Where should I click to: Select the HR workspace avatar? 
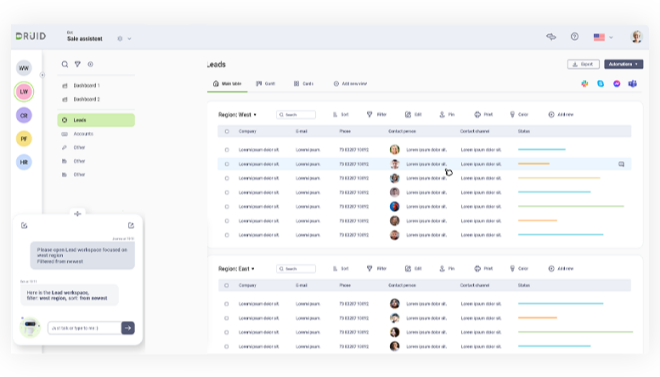(x=24, y=162)
